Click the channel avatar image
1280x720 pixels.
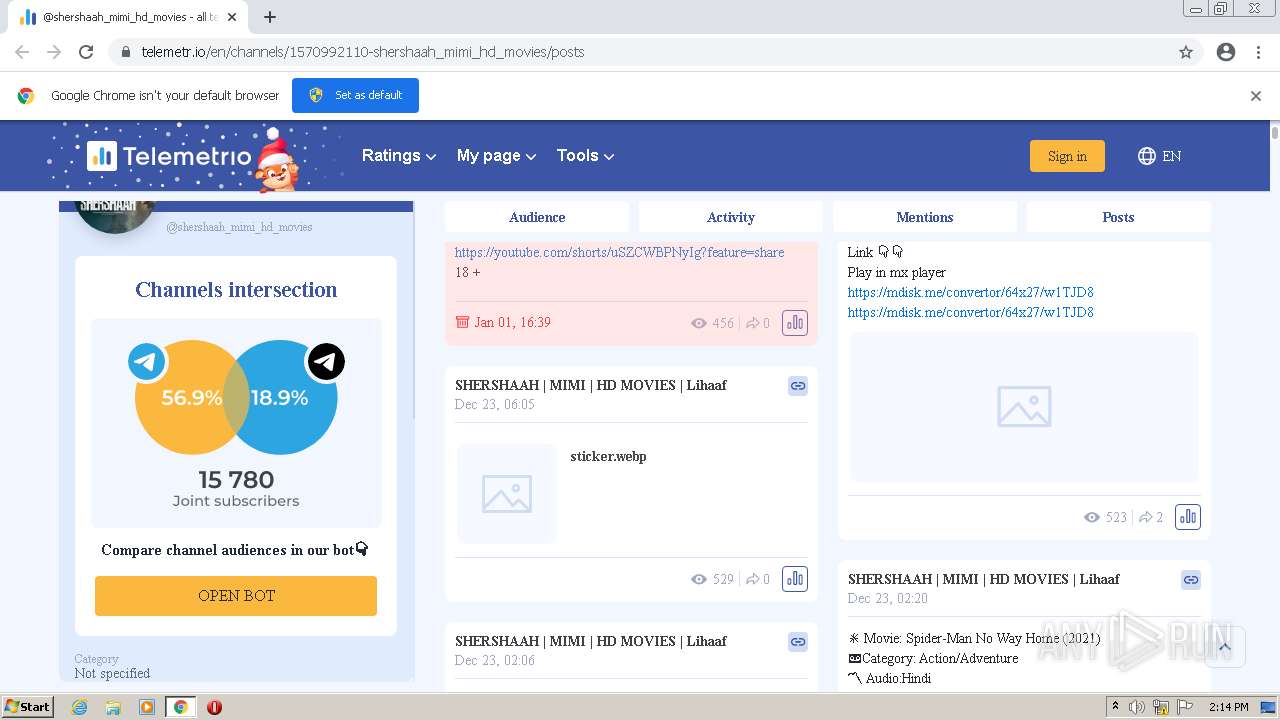click(115, 215)
